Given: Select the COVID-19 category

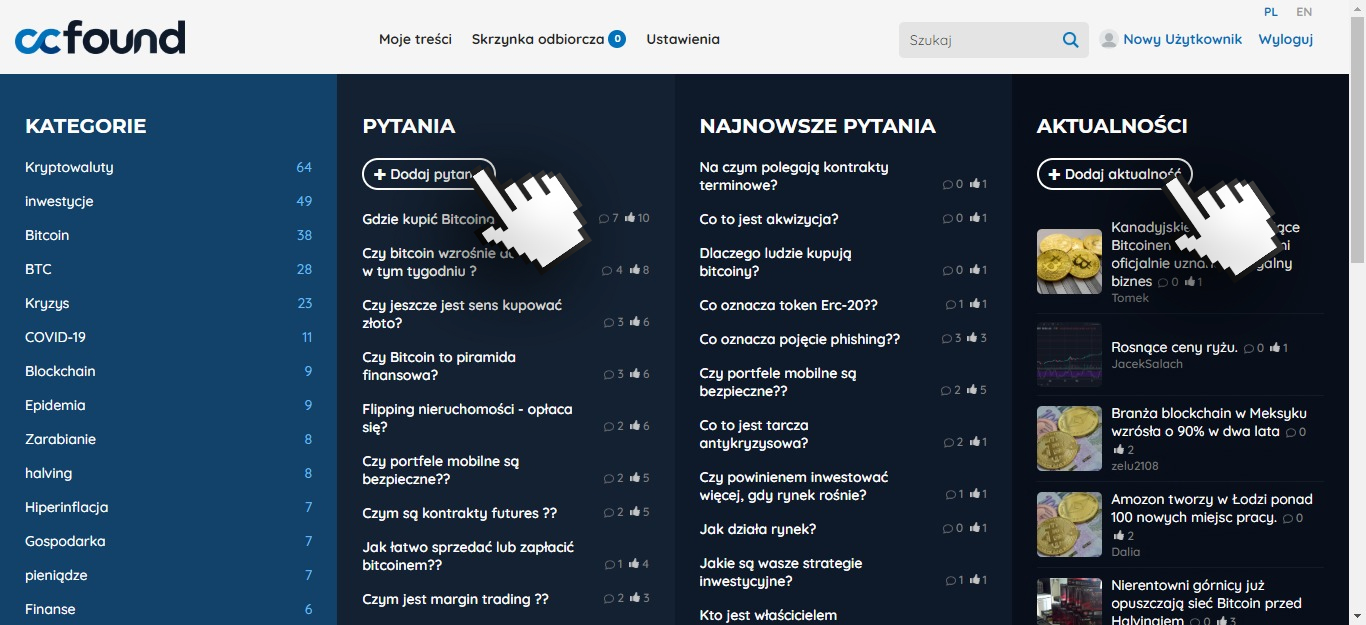Looking at the screenshot, I should coord(55,337).
